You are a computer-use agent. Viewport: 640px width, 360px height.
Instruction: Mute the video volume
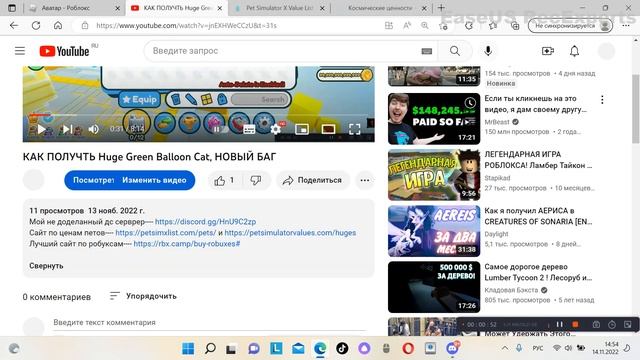[93, 129]
